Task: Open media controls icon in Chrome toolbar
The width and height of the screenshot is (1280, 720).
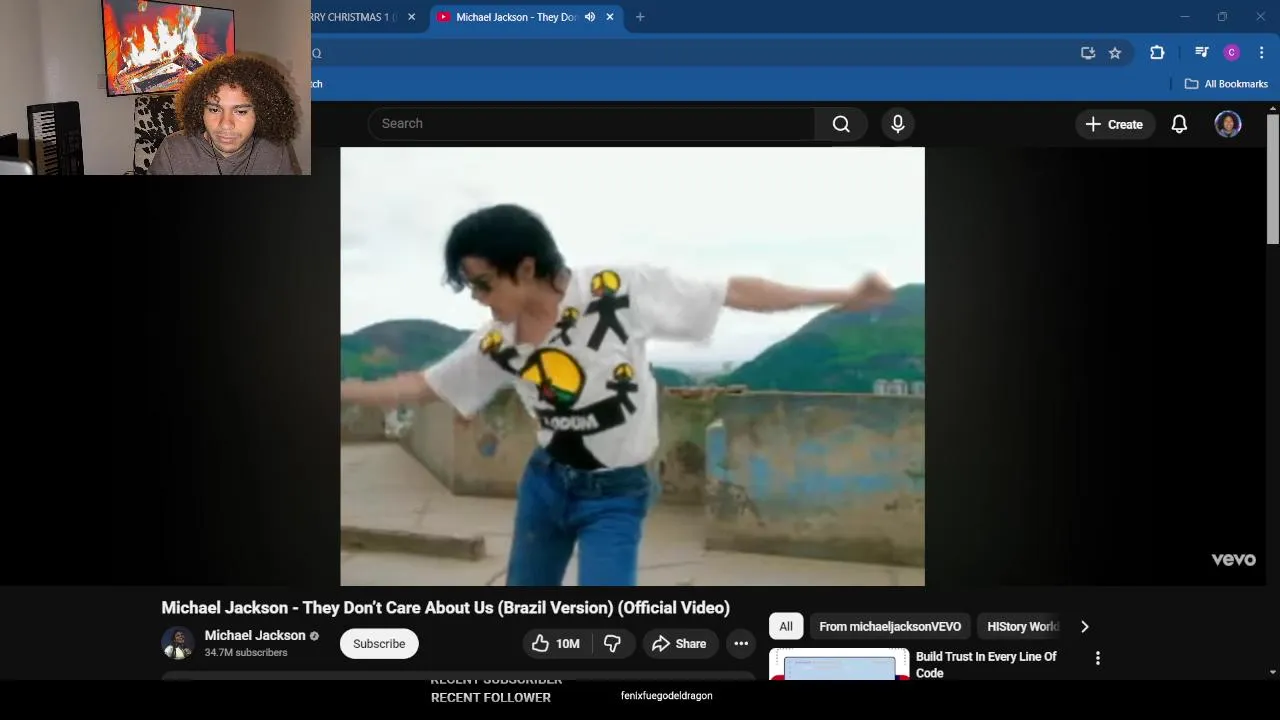Action: 1202,53
